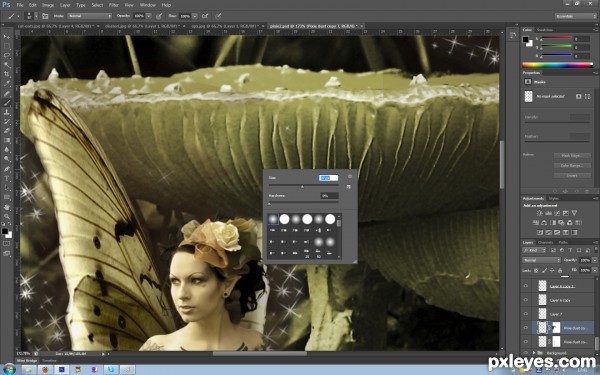Click Photoshop taskbar icon
The height and width of the screenshot is (375, 600).
pos(62,369)
